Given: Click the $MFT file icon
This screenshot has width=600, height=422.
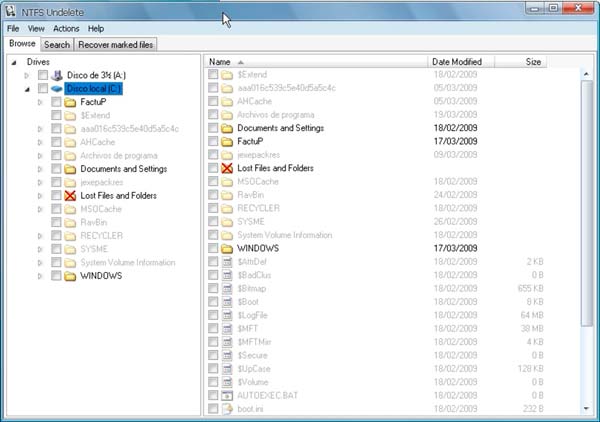Looking at the screenshot, I should tap(227, 329).
